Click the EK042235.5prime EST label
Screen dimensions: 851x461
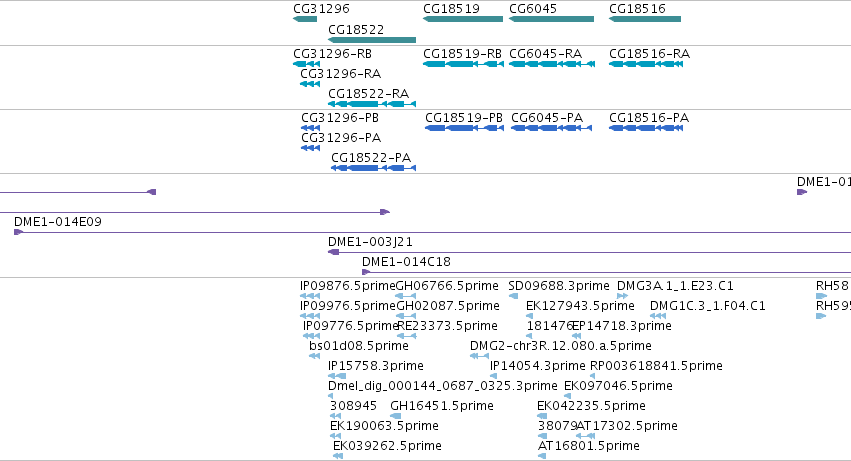point(591,407)
